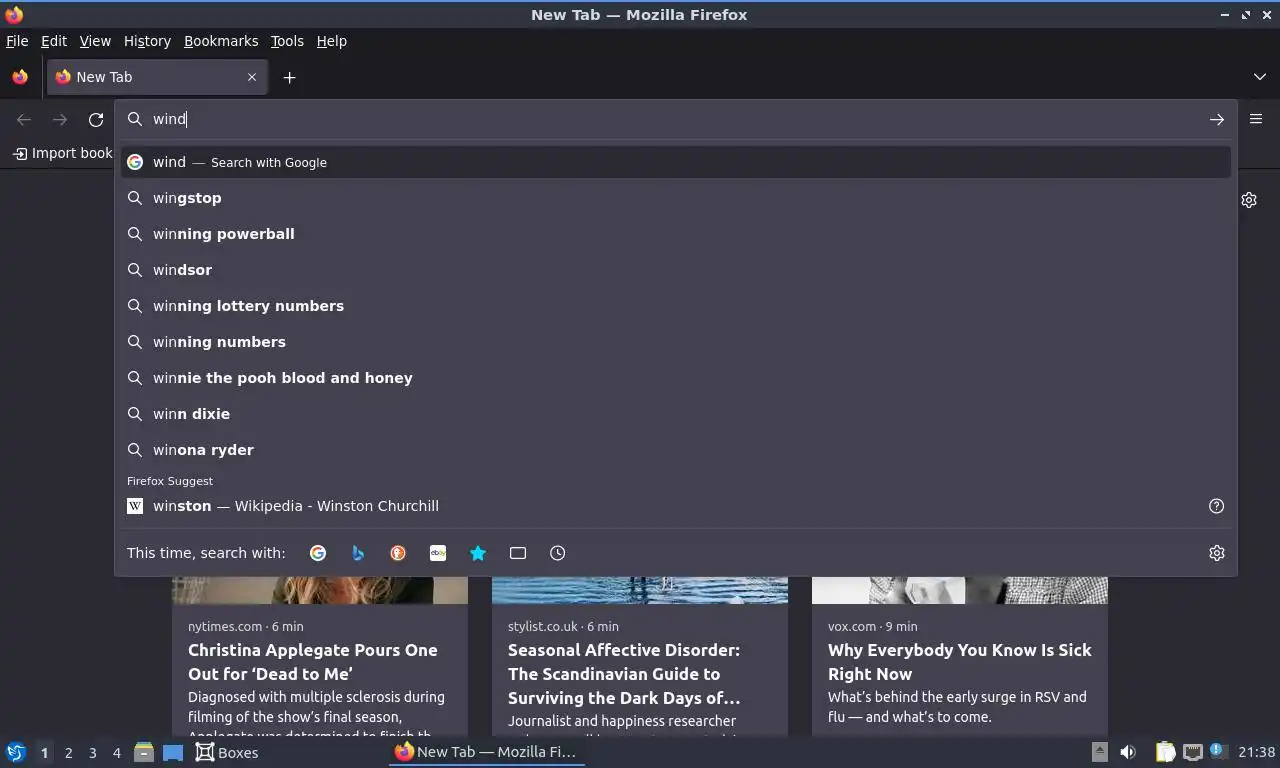
Task: Choose the 'winona ryder' suggestion
Action: [x=676, y=450]
